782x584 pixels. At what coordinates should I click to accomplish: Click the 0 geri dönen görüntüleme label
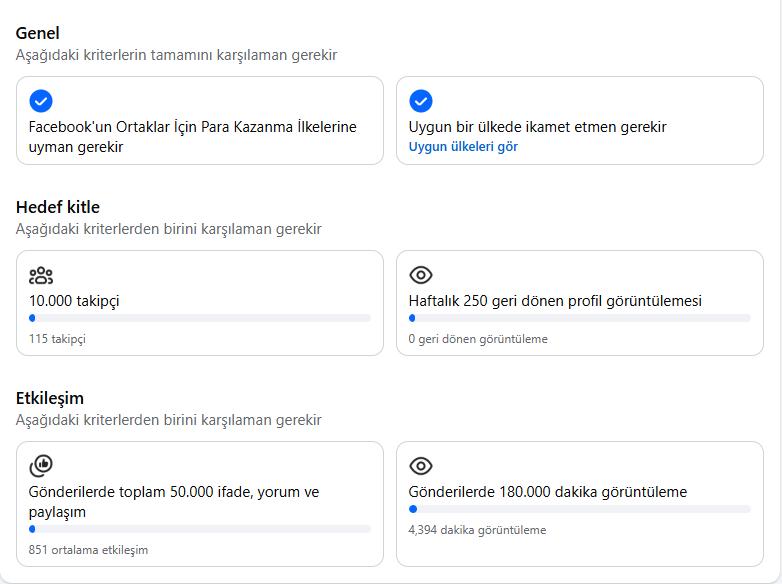tap(478, 339)
